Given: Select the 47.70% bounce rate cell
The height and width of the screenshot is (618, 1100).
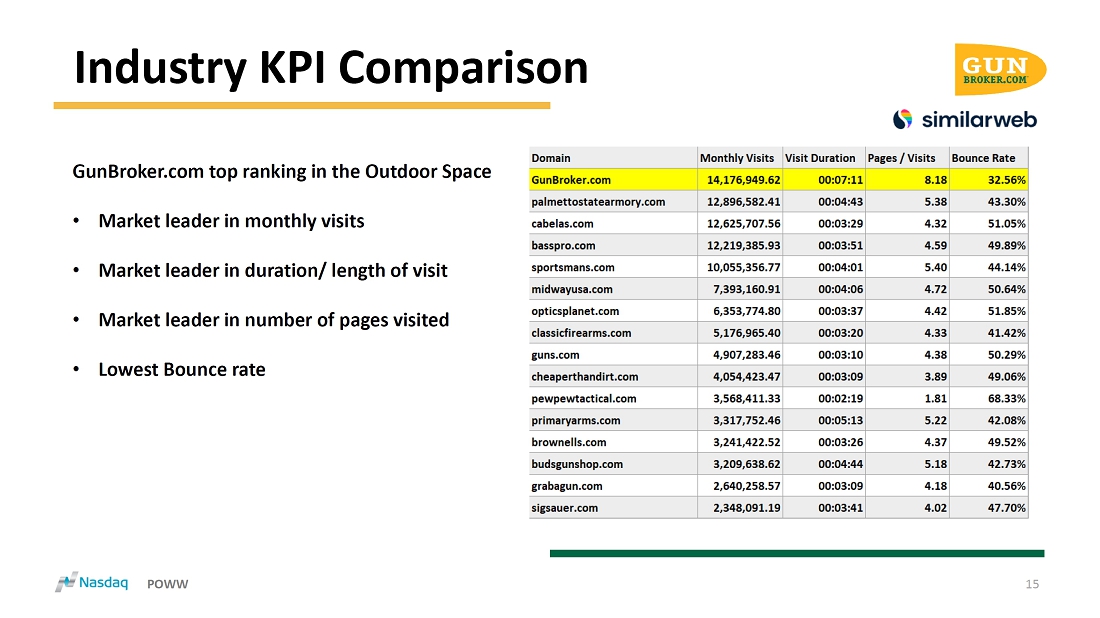Looking at the screenshot, I should point(988,507).
